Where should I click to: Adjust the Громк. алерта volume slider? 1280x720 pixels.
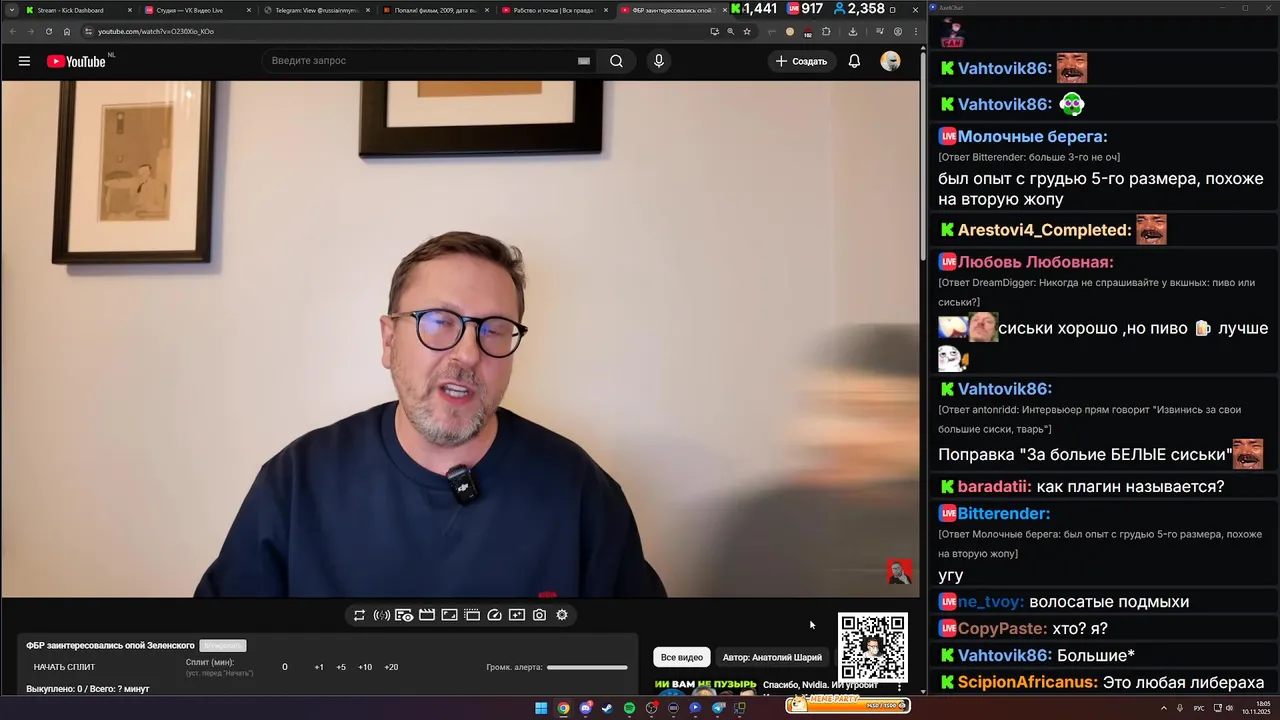pyautogui.click(x=587, y=667)
